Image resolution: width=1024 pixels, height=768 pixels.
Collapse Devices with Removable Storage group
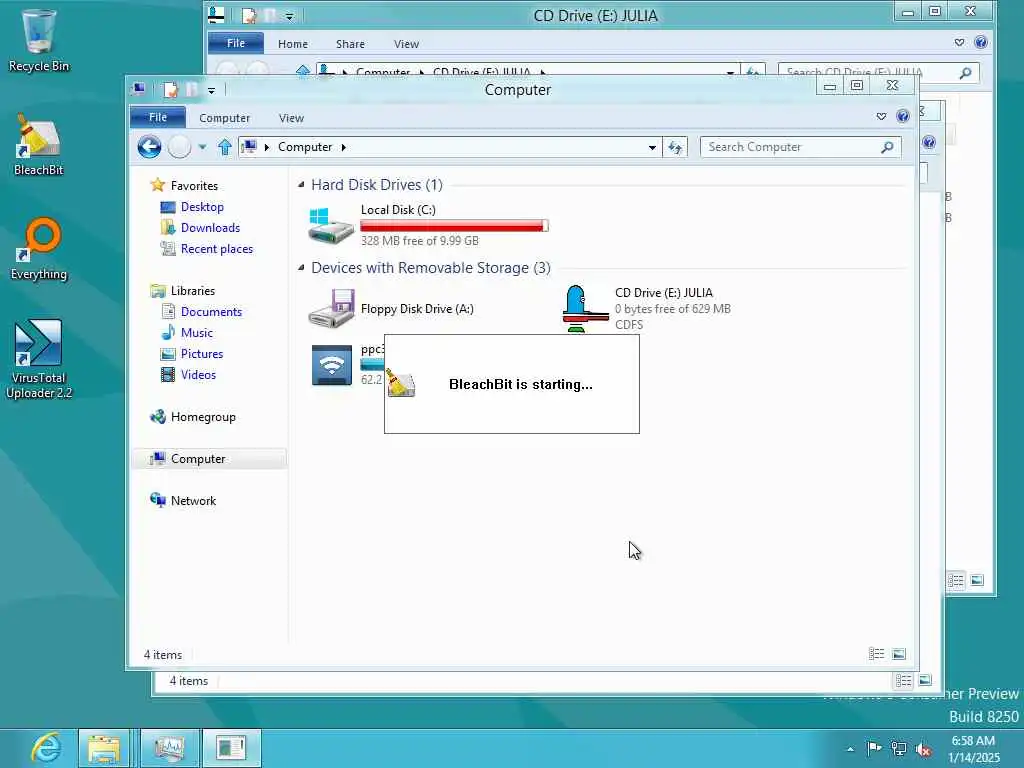(x=301, y=268)
